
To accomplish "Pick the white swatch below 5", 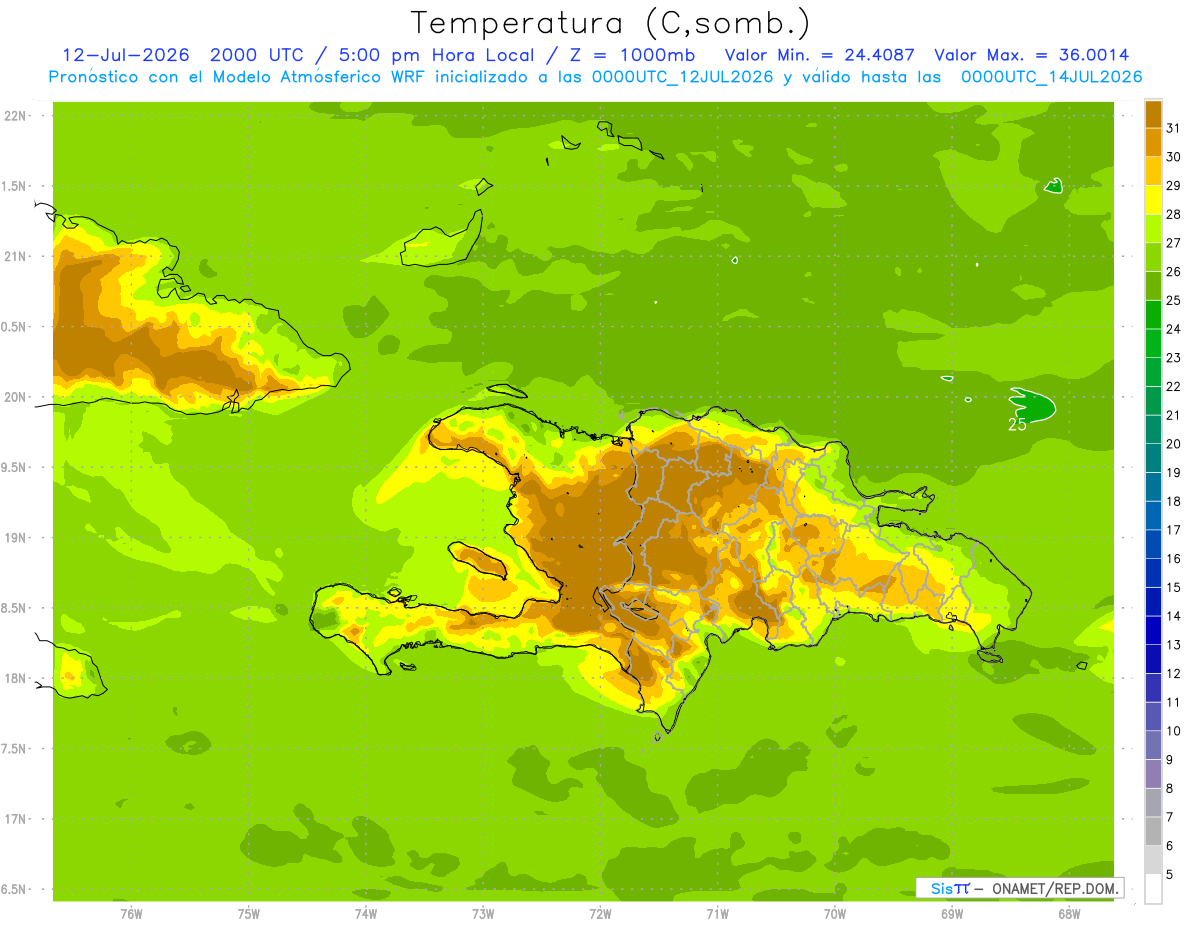I will (x=1153, y=889).
